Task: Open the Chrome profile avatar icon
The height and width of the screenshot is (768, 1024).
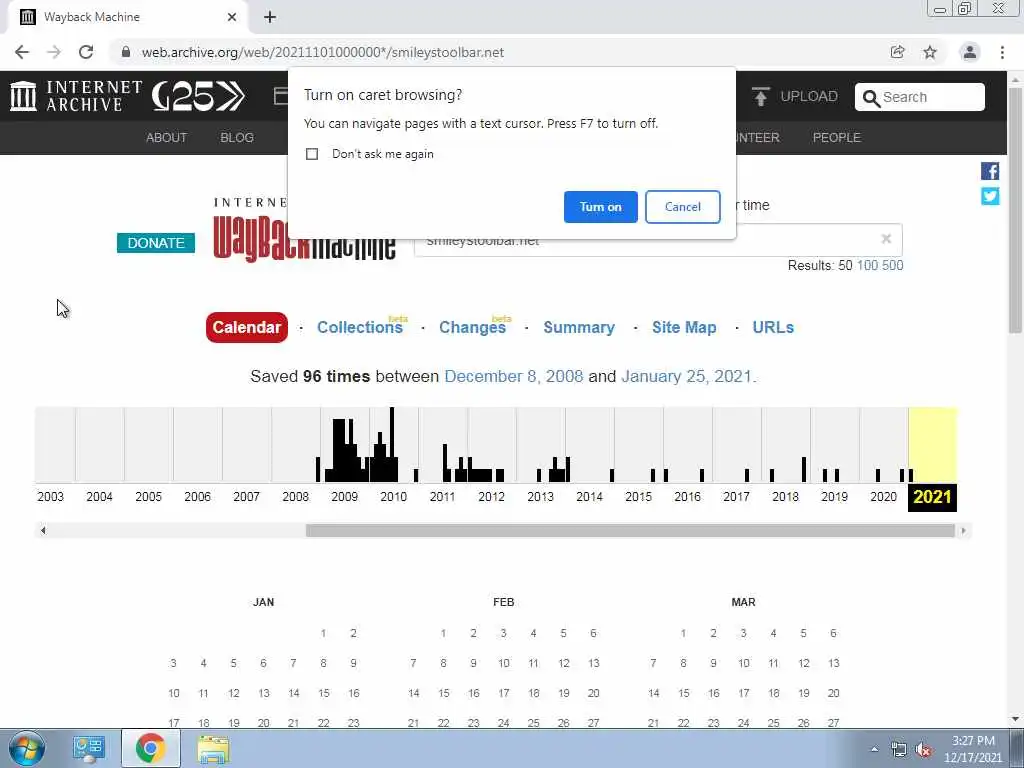Action: 970,52
